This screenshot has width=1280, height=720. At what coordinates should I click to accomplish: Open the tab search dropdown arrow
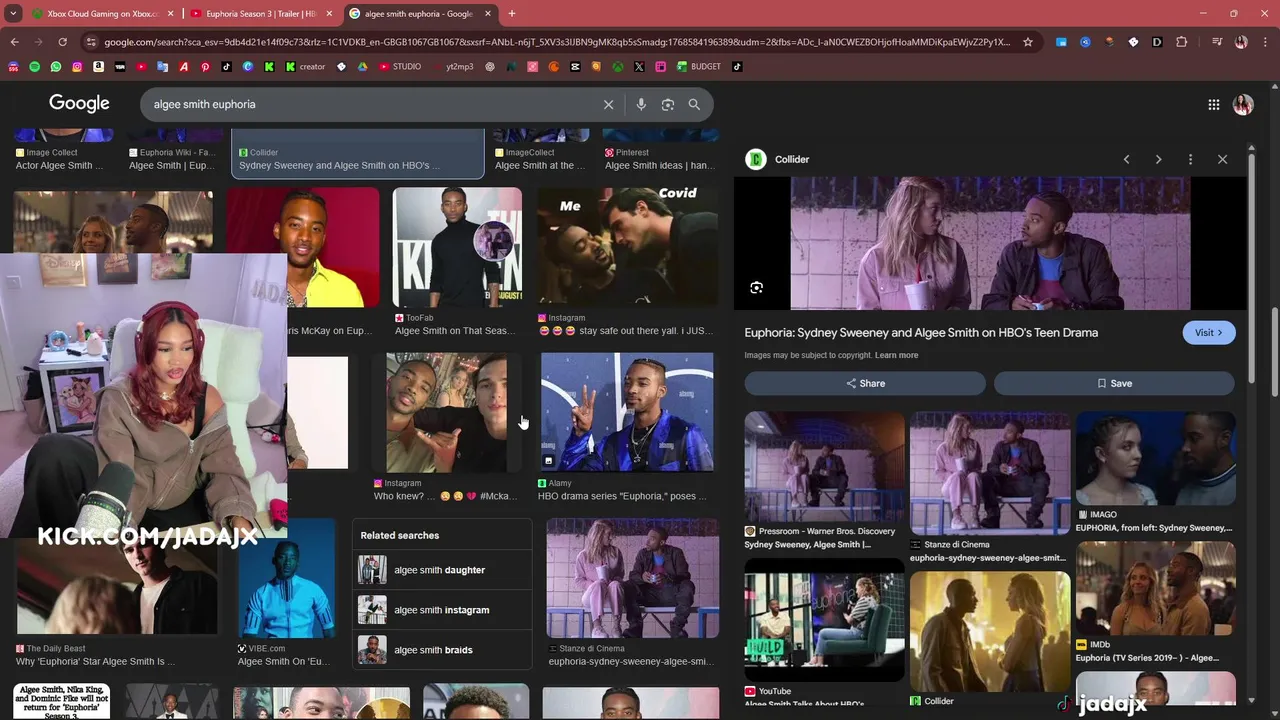13,14
